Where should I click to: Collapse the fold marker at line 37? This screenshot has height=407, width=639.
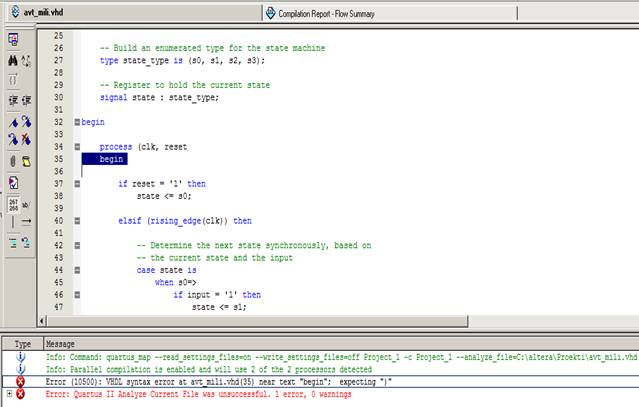pos(78,184)
